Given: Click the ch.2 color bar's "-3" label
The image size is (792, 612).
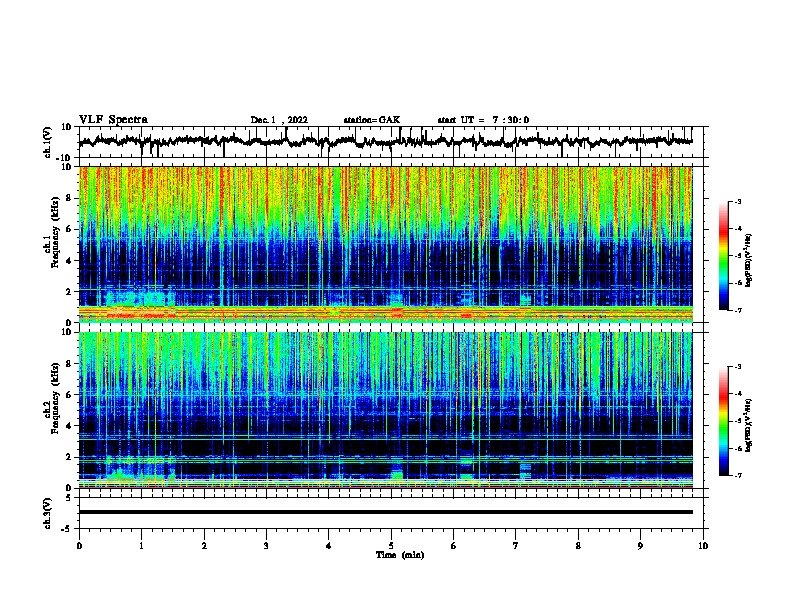Looking at the screenshot, I should (x=738, y=367).
